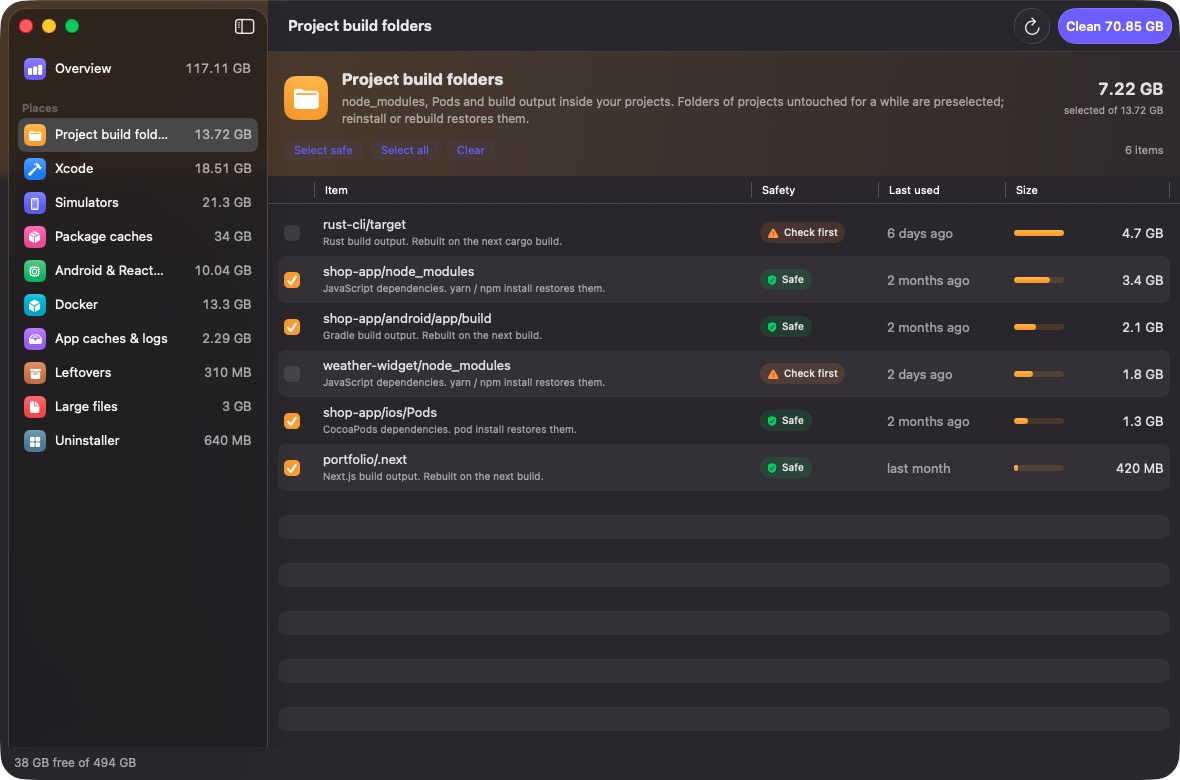Click the Check first badge on weather-widget/node_modules

802,374
